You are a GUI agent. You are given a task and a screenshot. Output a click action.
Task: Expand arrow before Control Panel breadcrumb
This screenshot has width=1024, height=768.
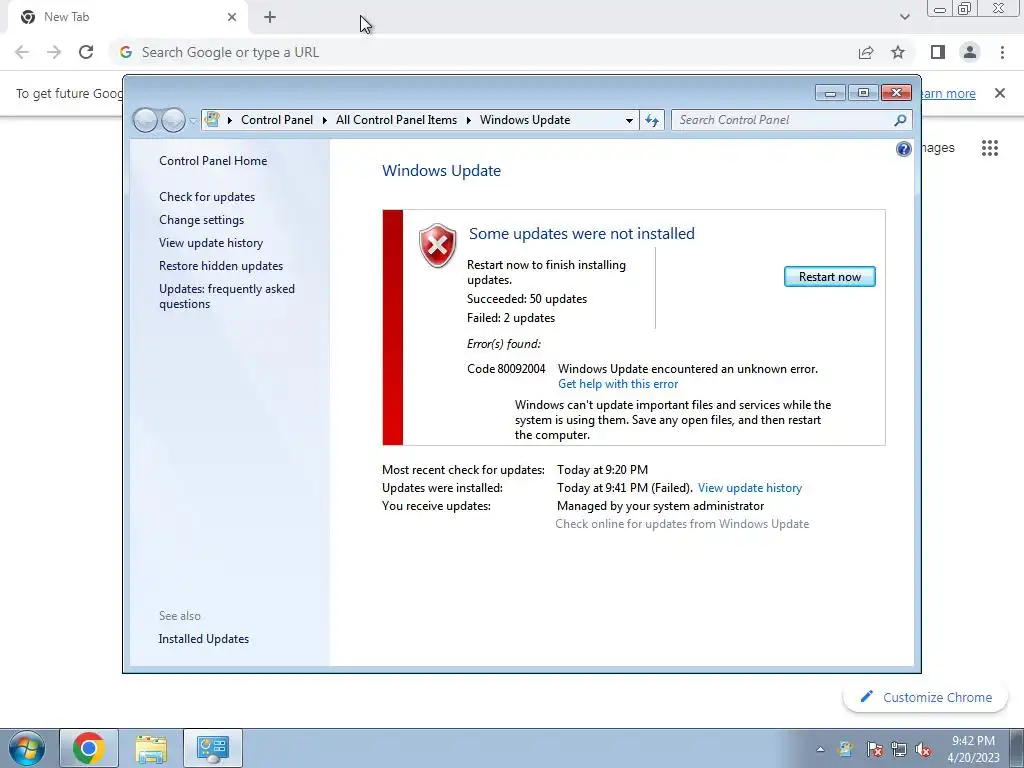click(x=230, y=120)
